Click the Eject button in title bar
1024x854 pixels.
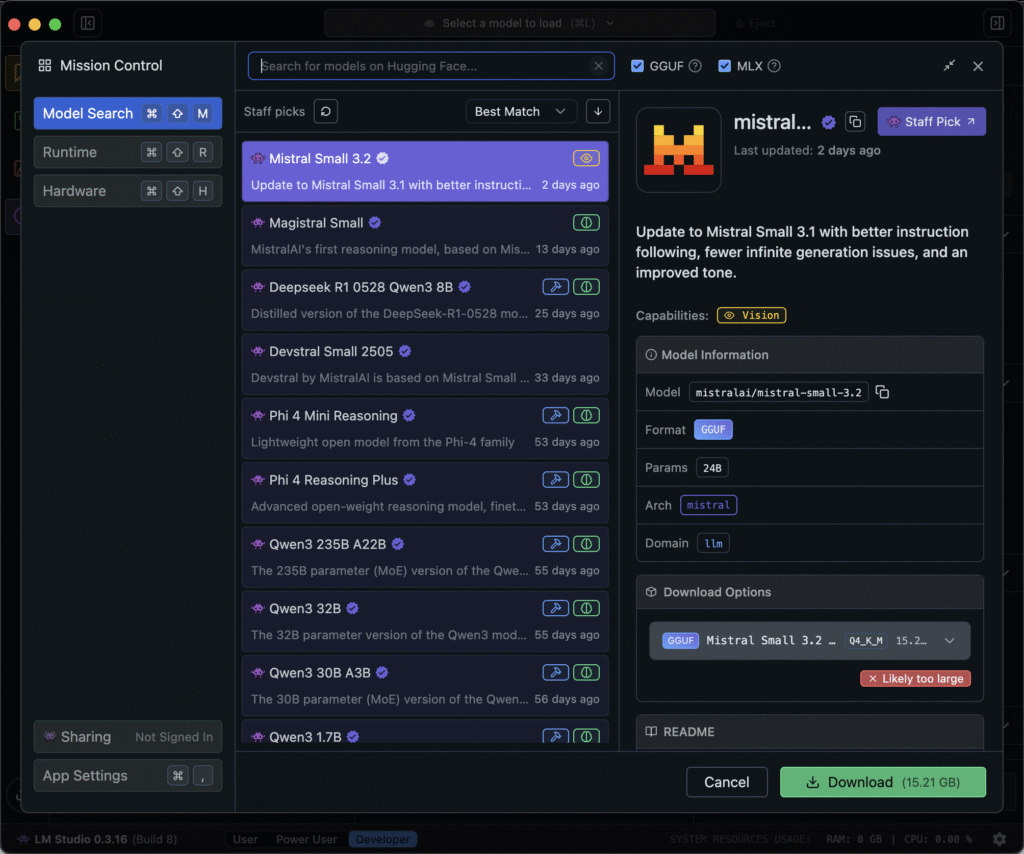point(756,24)
